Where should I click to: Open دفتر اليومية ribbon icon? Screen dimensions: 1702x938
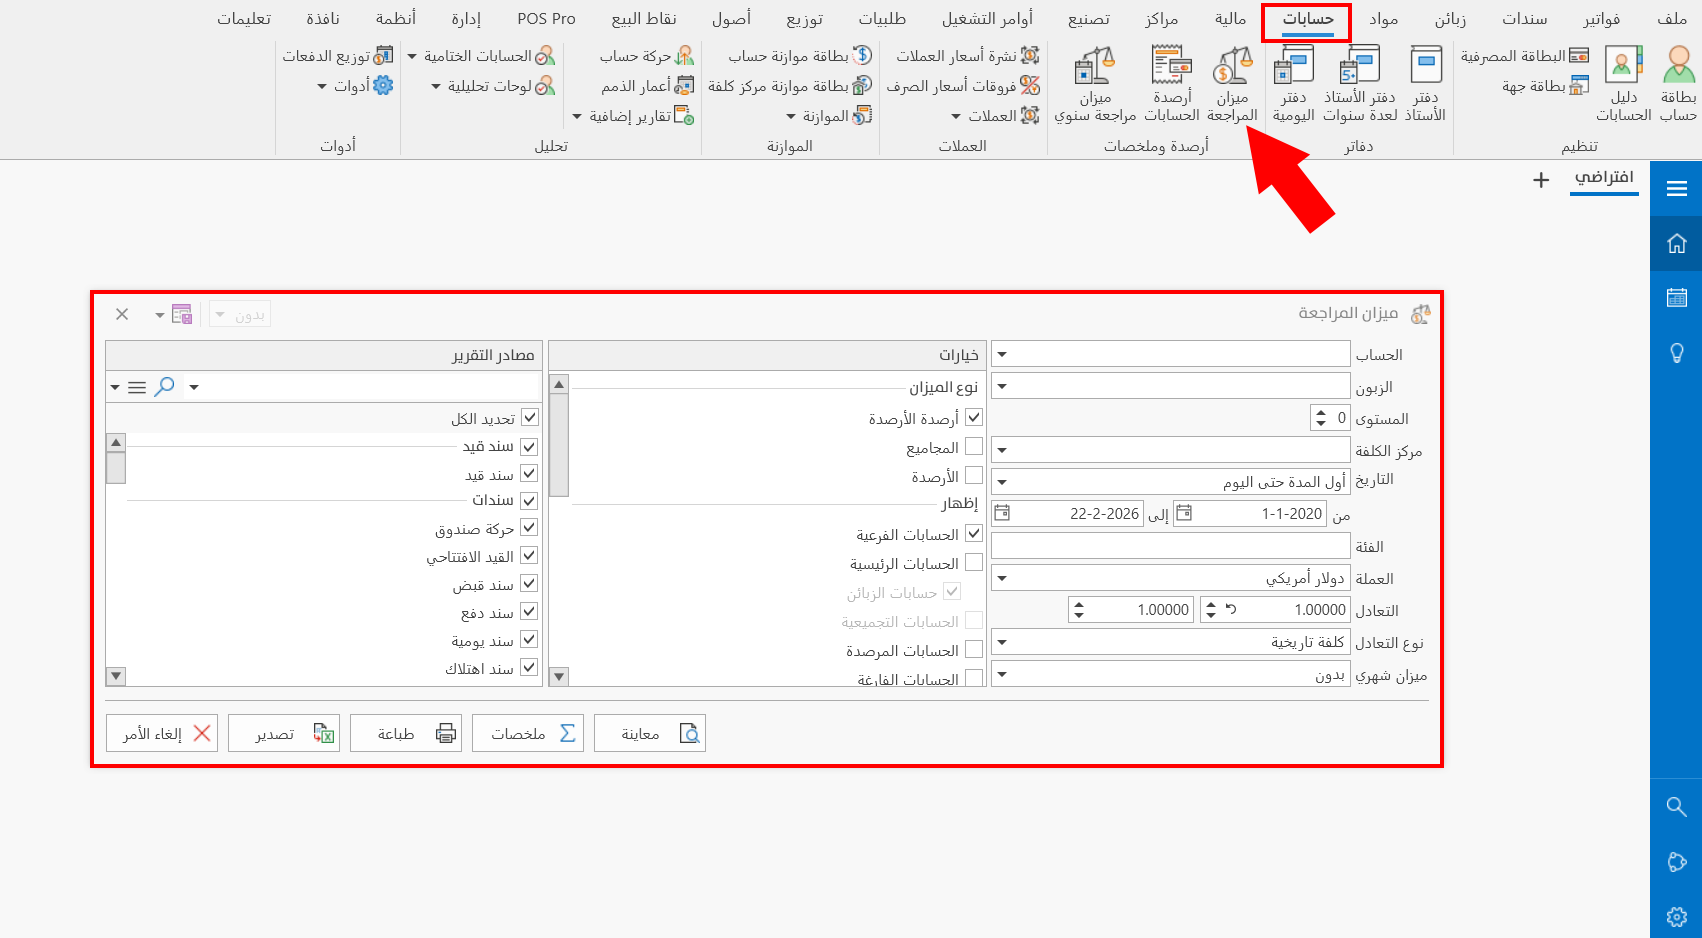[1293, 84]
